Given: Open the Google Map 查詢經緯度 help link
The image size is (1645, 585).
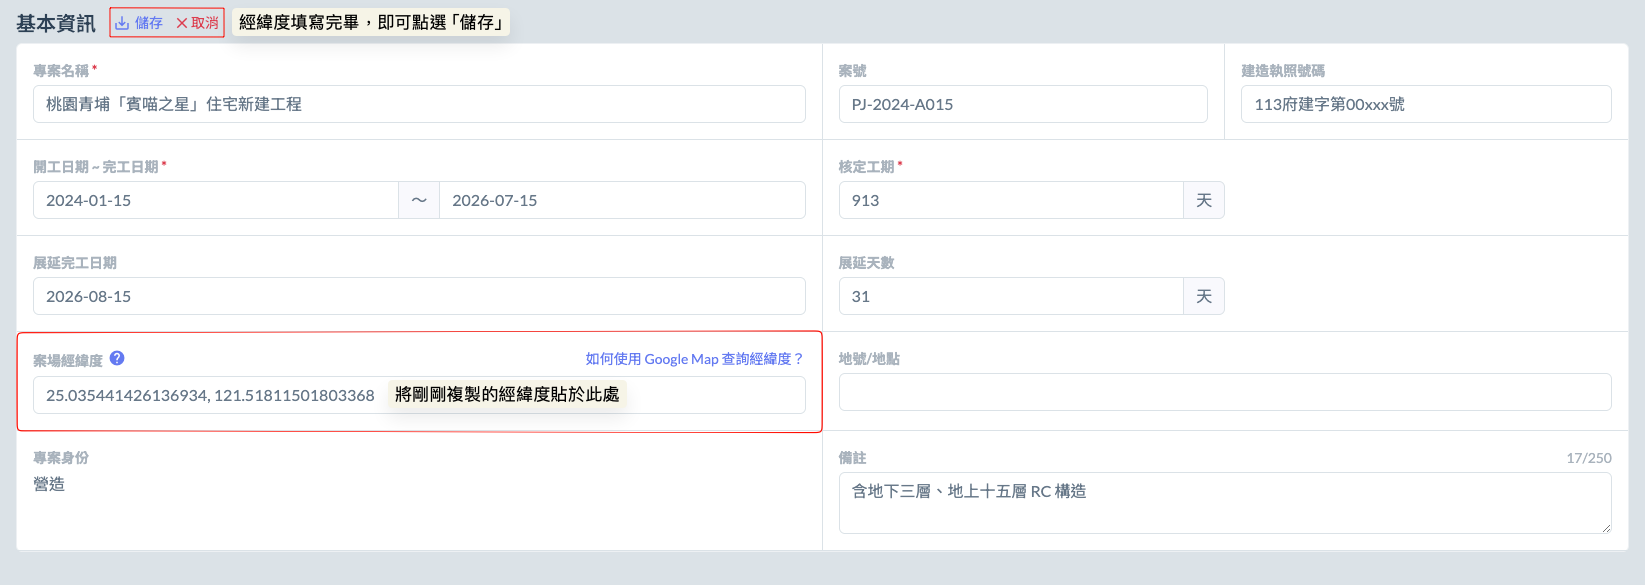Looking at the screenshot, I should [694, 359].
